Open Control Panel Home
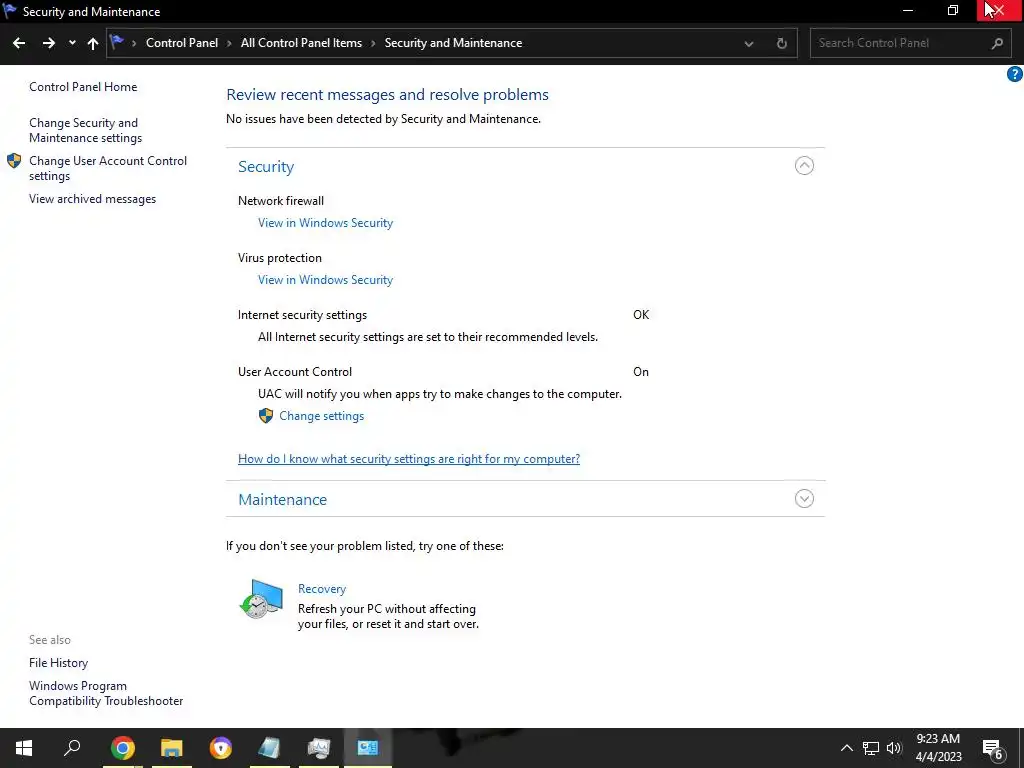1024x768 pixels. coord(83,87)
